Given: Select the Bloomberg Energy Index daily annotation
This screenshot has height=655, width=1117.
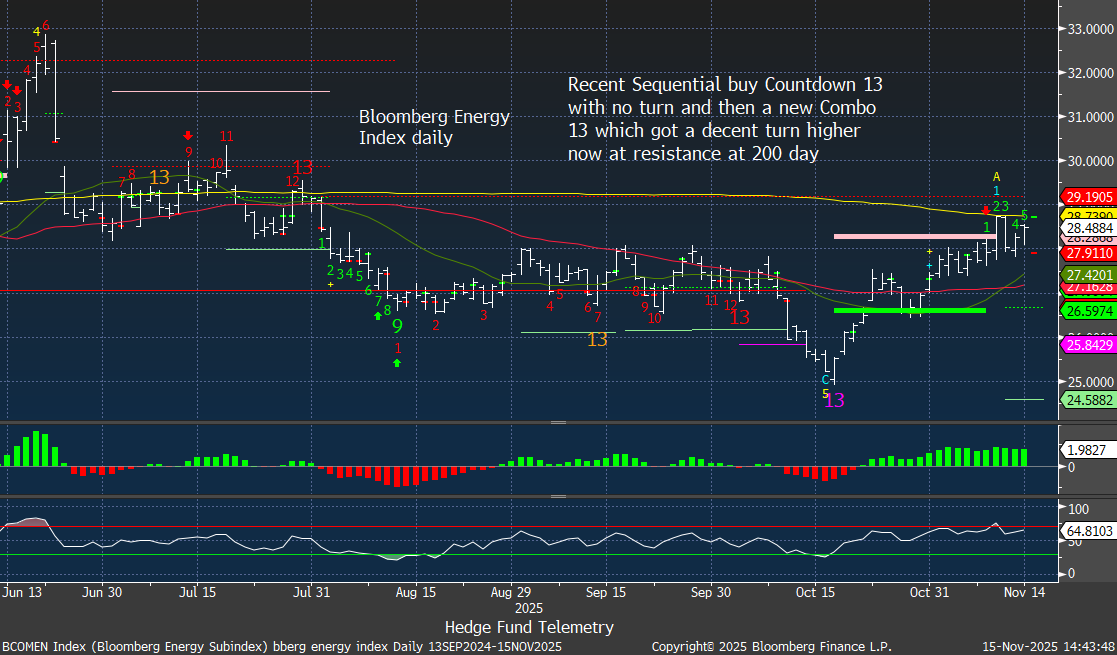Looking at the screenshot, I should (x=434, y=127).
